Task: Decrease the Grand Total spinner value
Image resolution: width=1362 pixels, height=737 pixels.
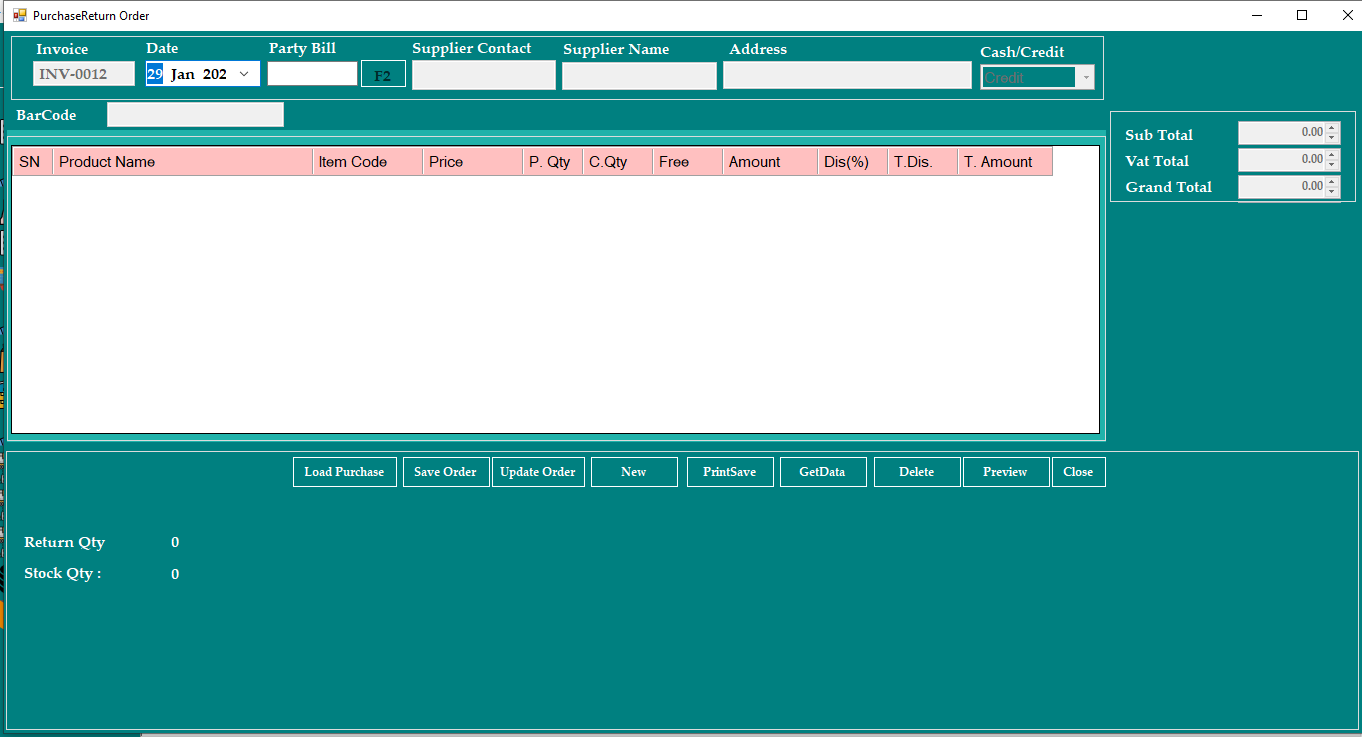Action: [1331, 191]
